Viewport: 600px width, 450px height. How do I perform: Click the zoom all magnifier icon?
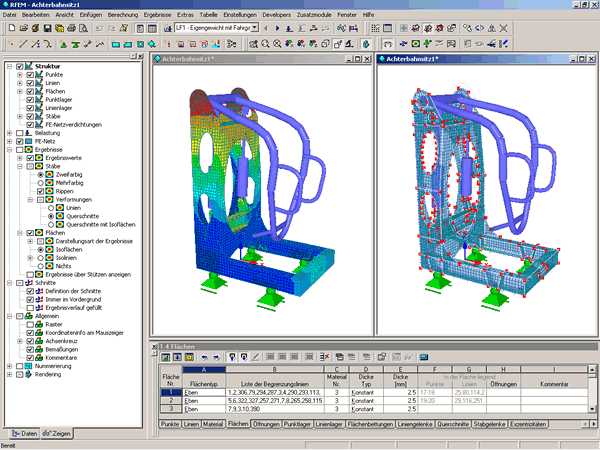pos(277,44)
